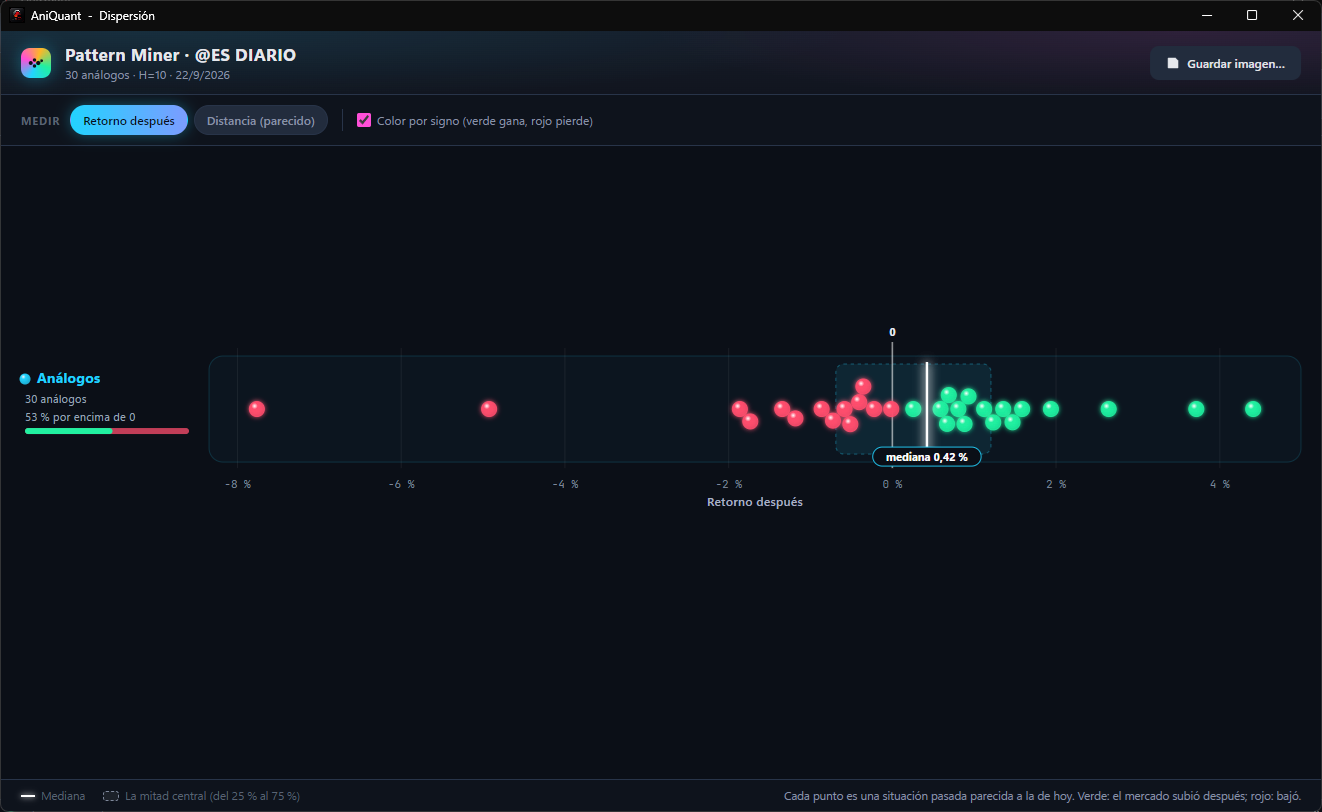The image size is (1322, 812).
Task: Click the 'Pattern Miner · @ES DIARIO' heading
Action: click(180, 55)
